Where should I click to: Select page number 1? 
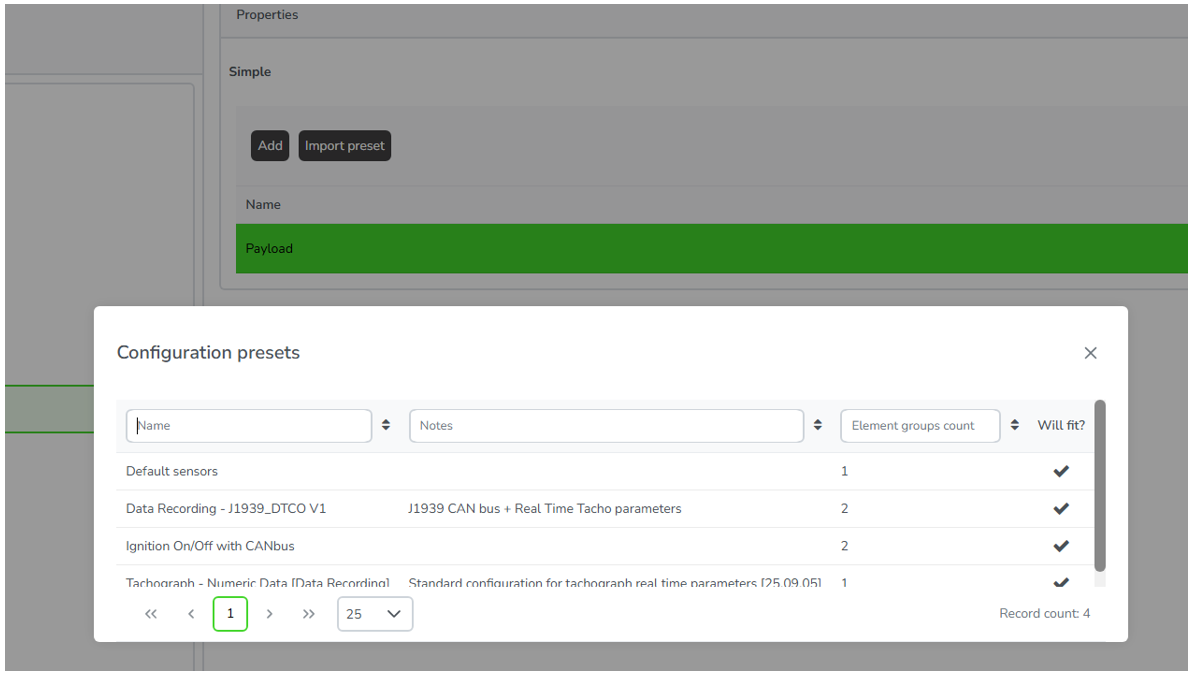coord(230,614)
